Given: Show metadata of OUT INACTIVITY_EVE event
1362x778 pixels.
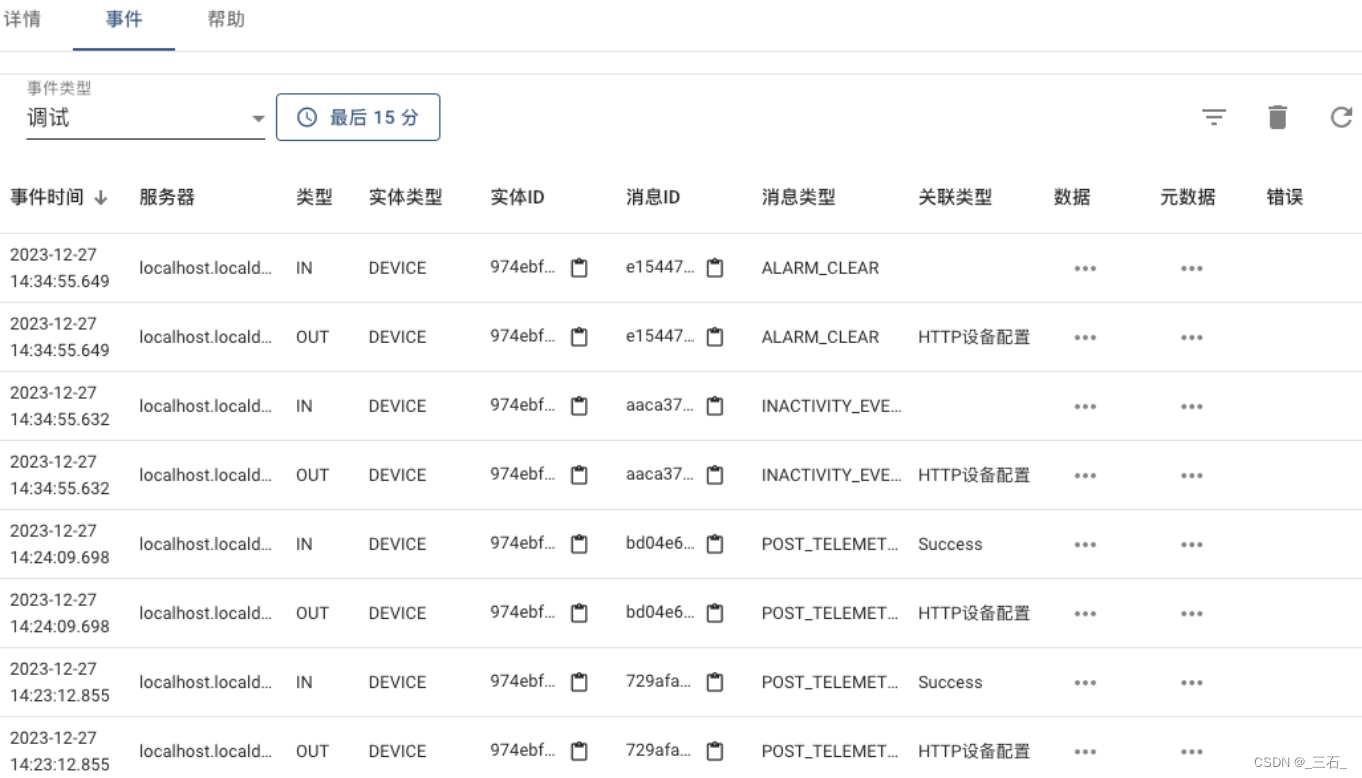Looking at the screenshot, I should click(x=1191, y=475).
